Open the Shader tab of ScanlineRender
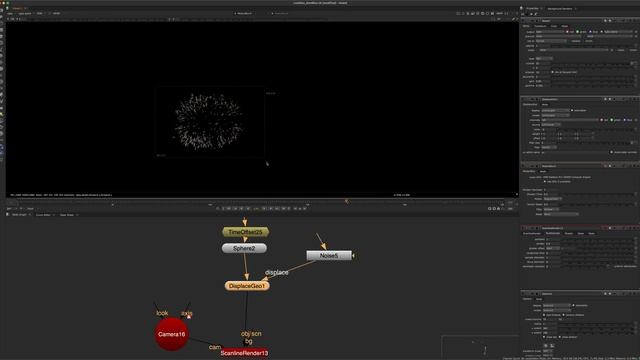The width and height of the screenshot is (640, 360). click(x=569, y=233)
